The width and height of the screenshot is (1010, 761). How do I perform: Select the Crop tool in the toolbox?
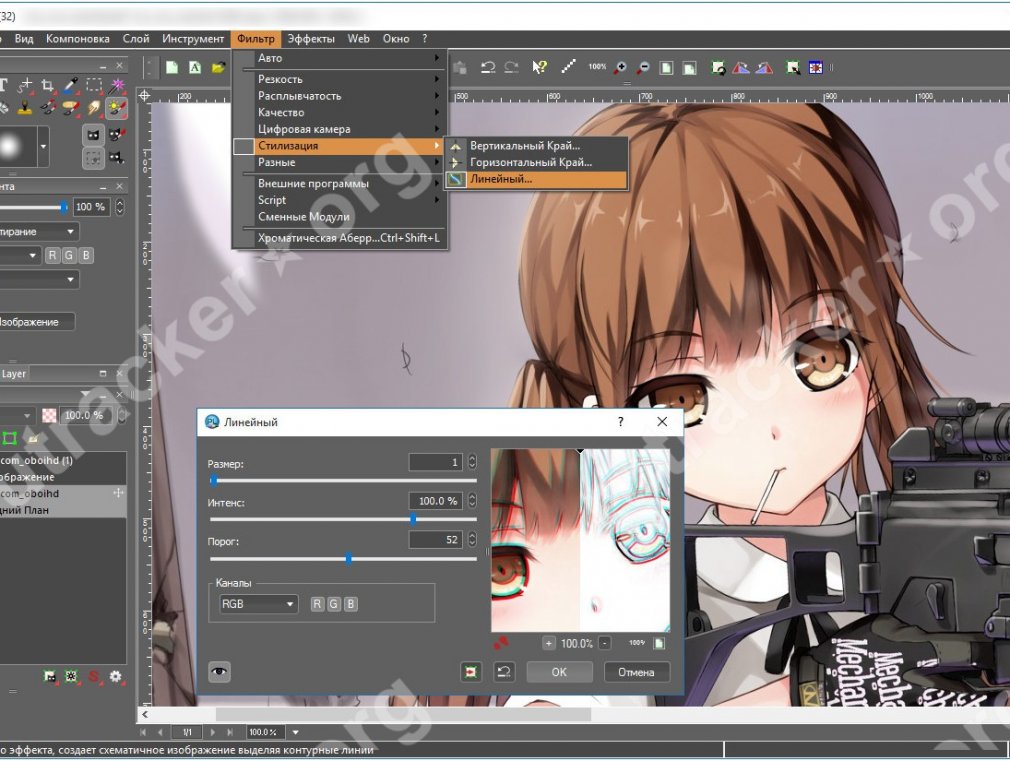point(47,85)
